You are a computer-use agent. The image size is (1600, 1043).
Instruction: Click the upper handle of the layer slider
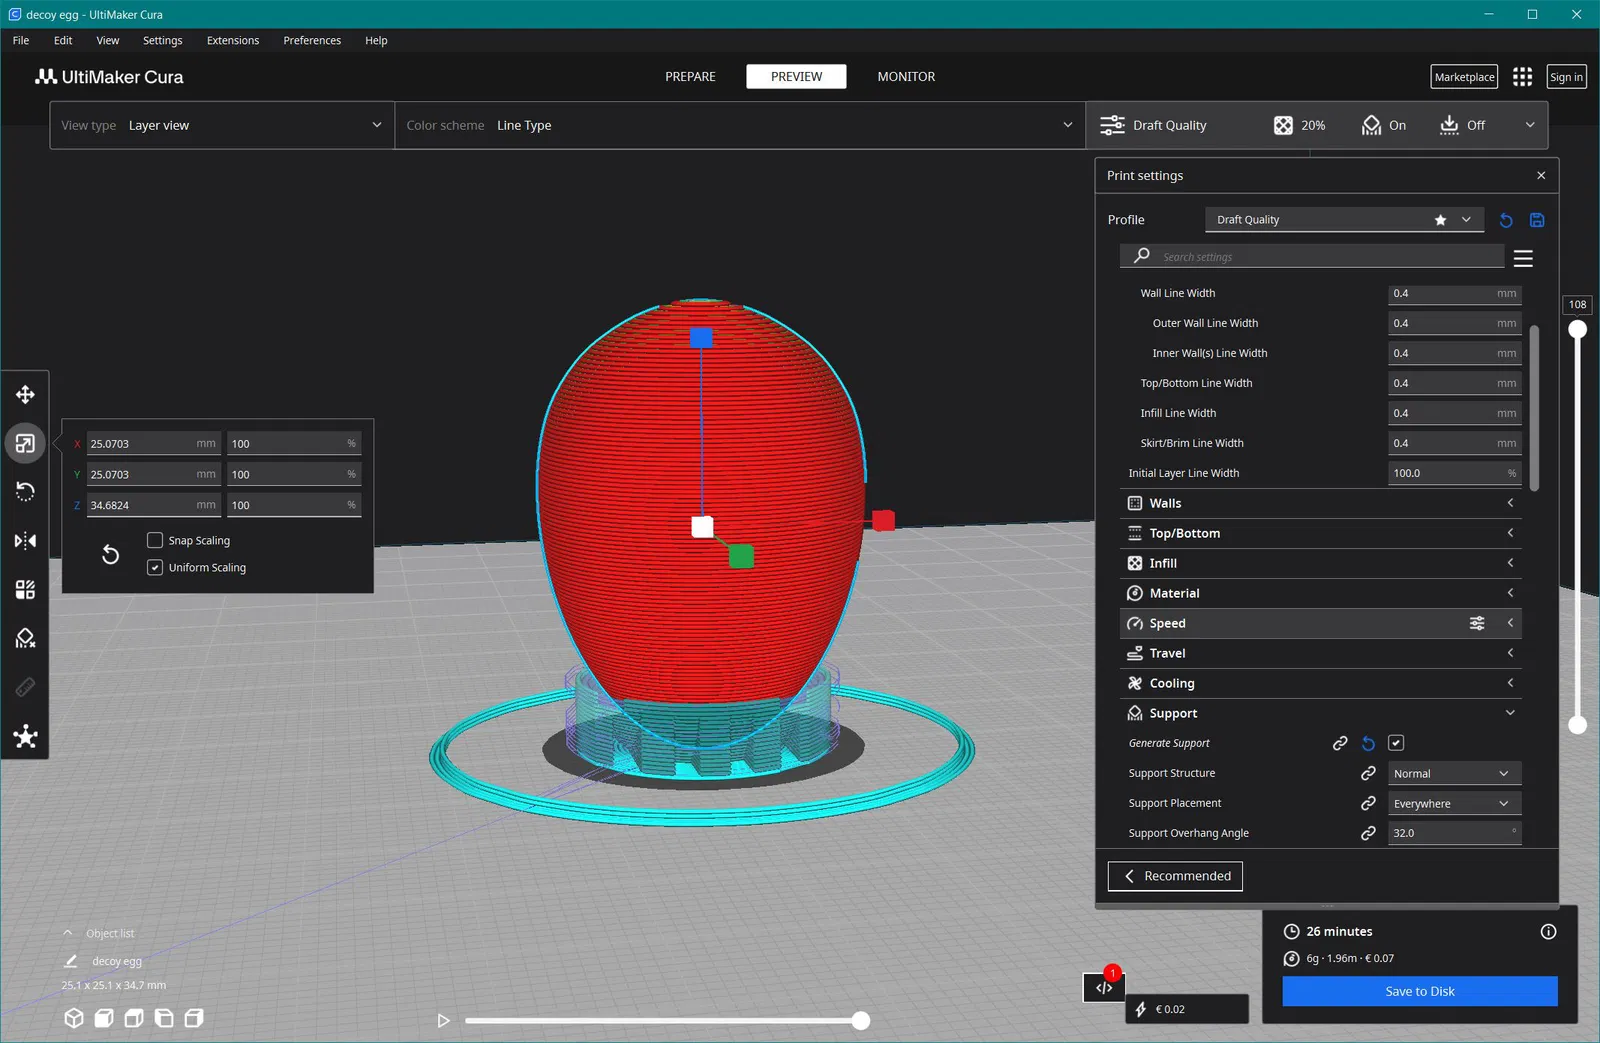(1577, 329)
